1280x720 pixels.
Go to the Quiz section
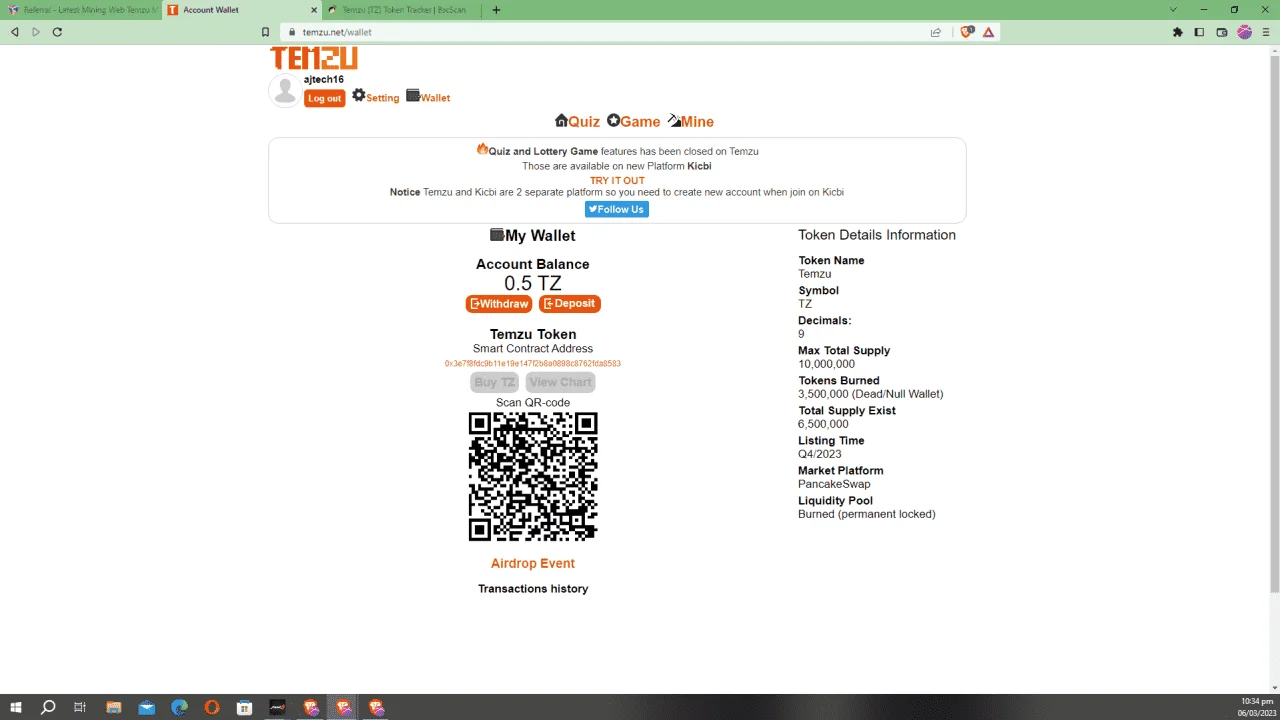click(577, 121)
